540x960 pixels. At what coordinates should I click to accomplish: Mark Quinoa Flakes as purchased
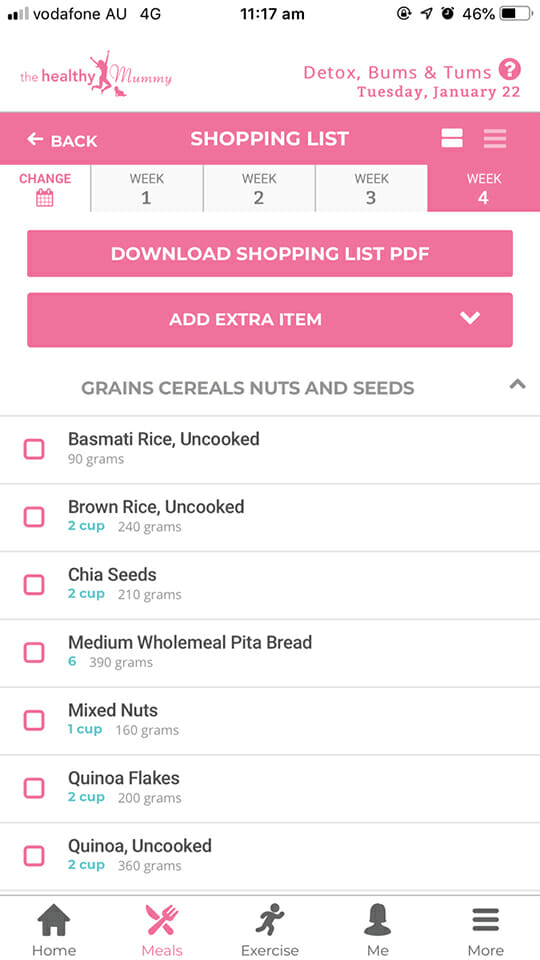pyautogui.click(x=34, y=788)
